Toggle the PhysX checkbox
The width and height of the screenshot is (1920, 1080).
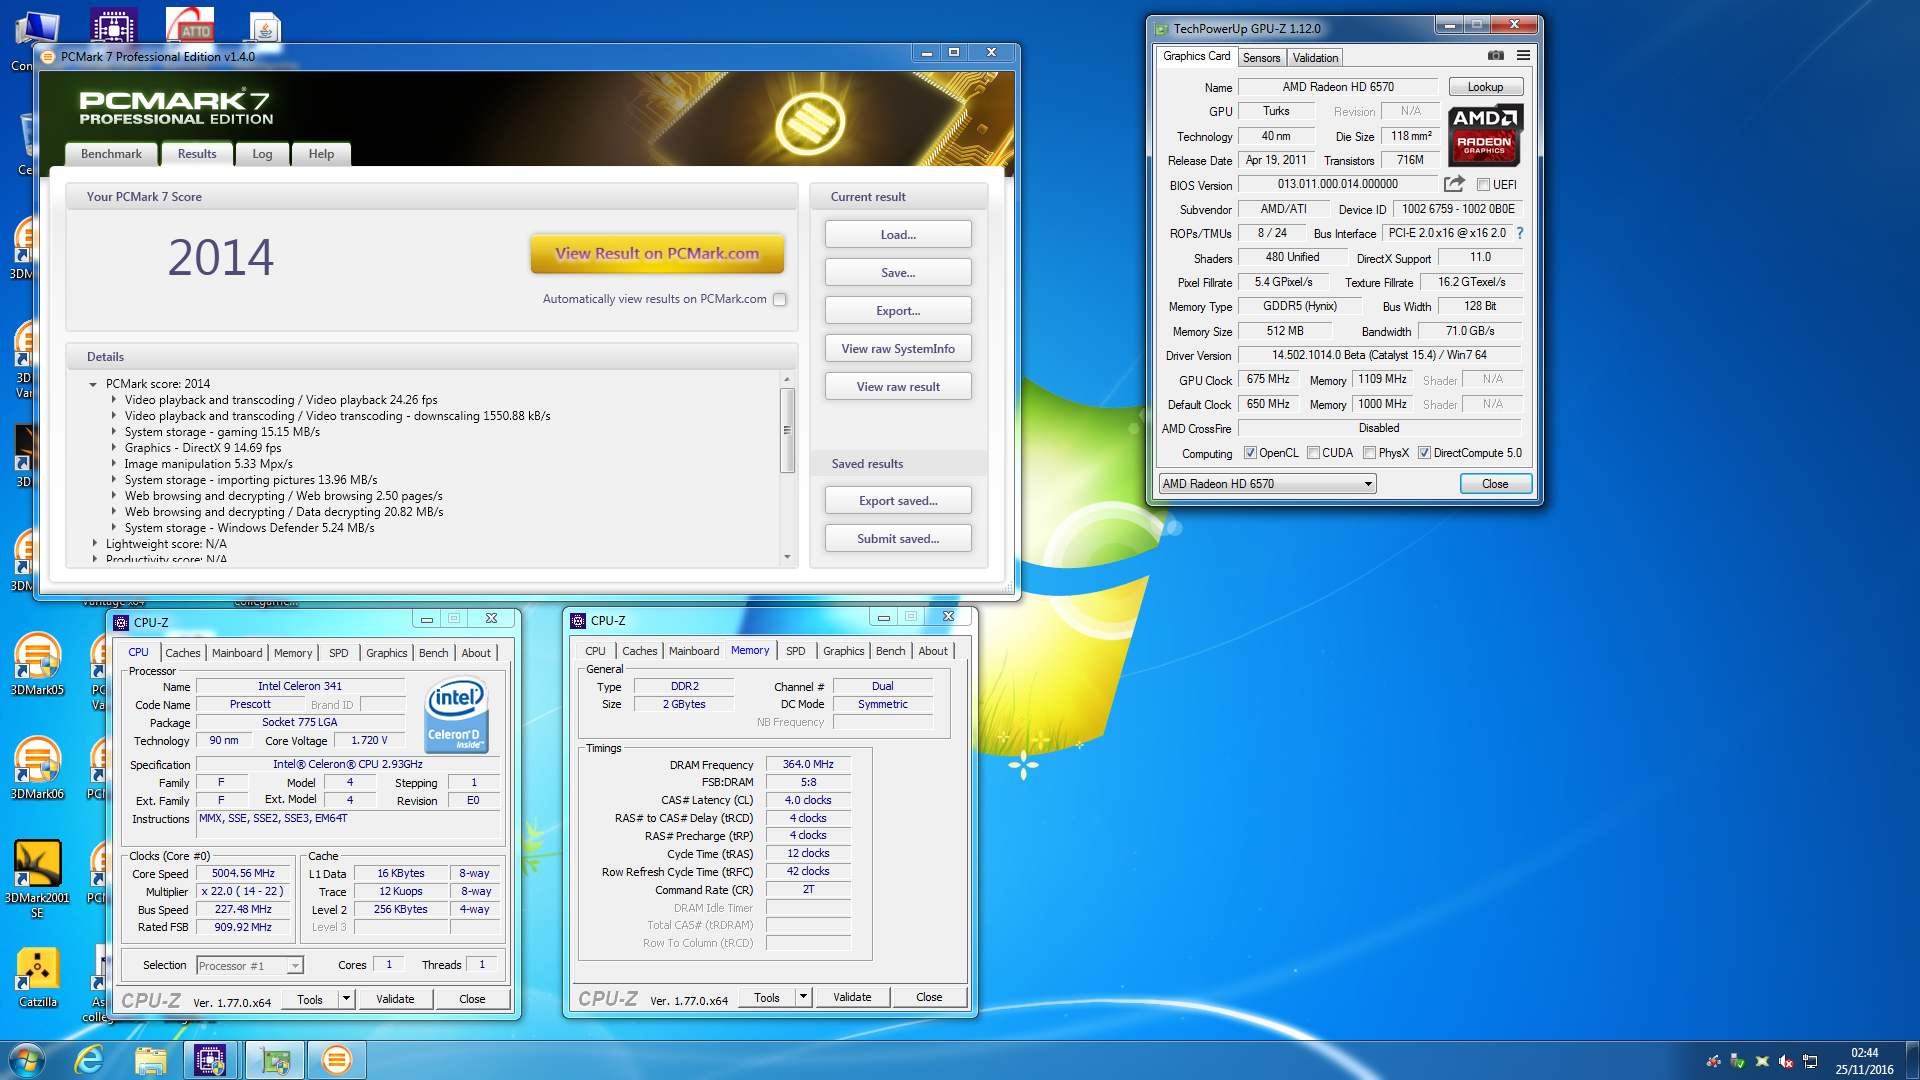[1369, 453]
